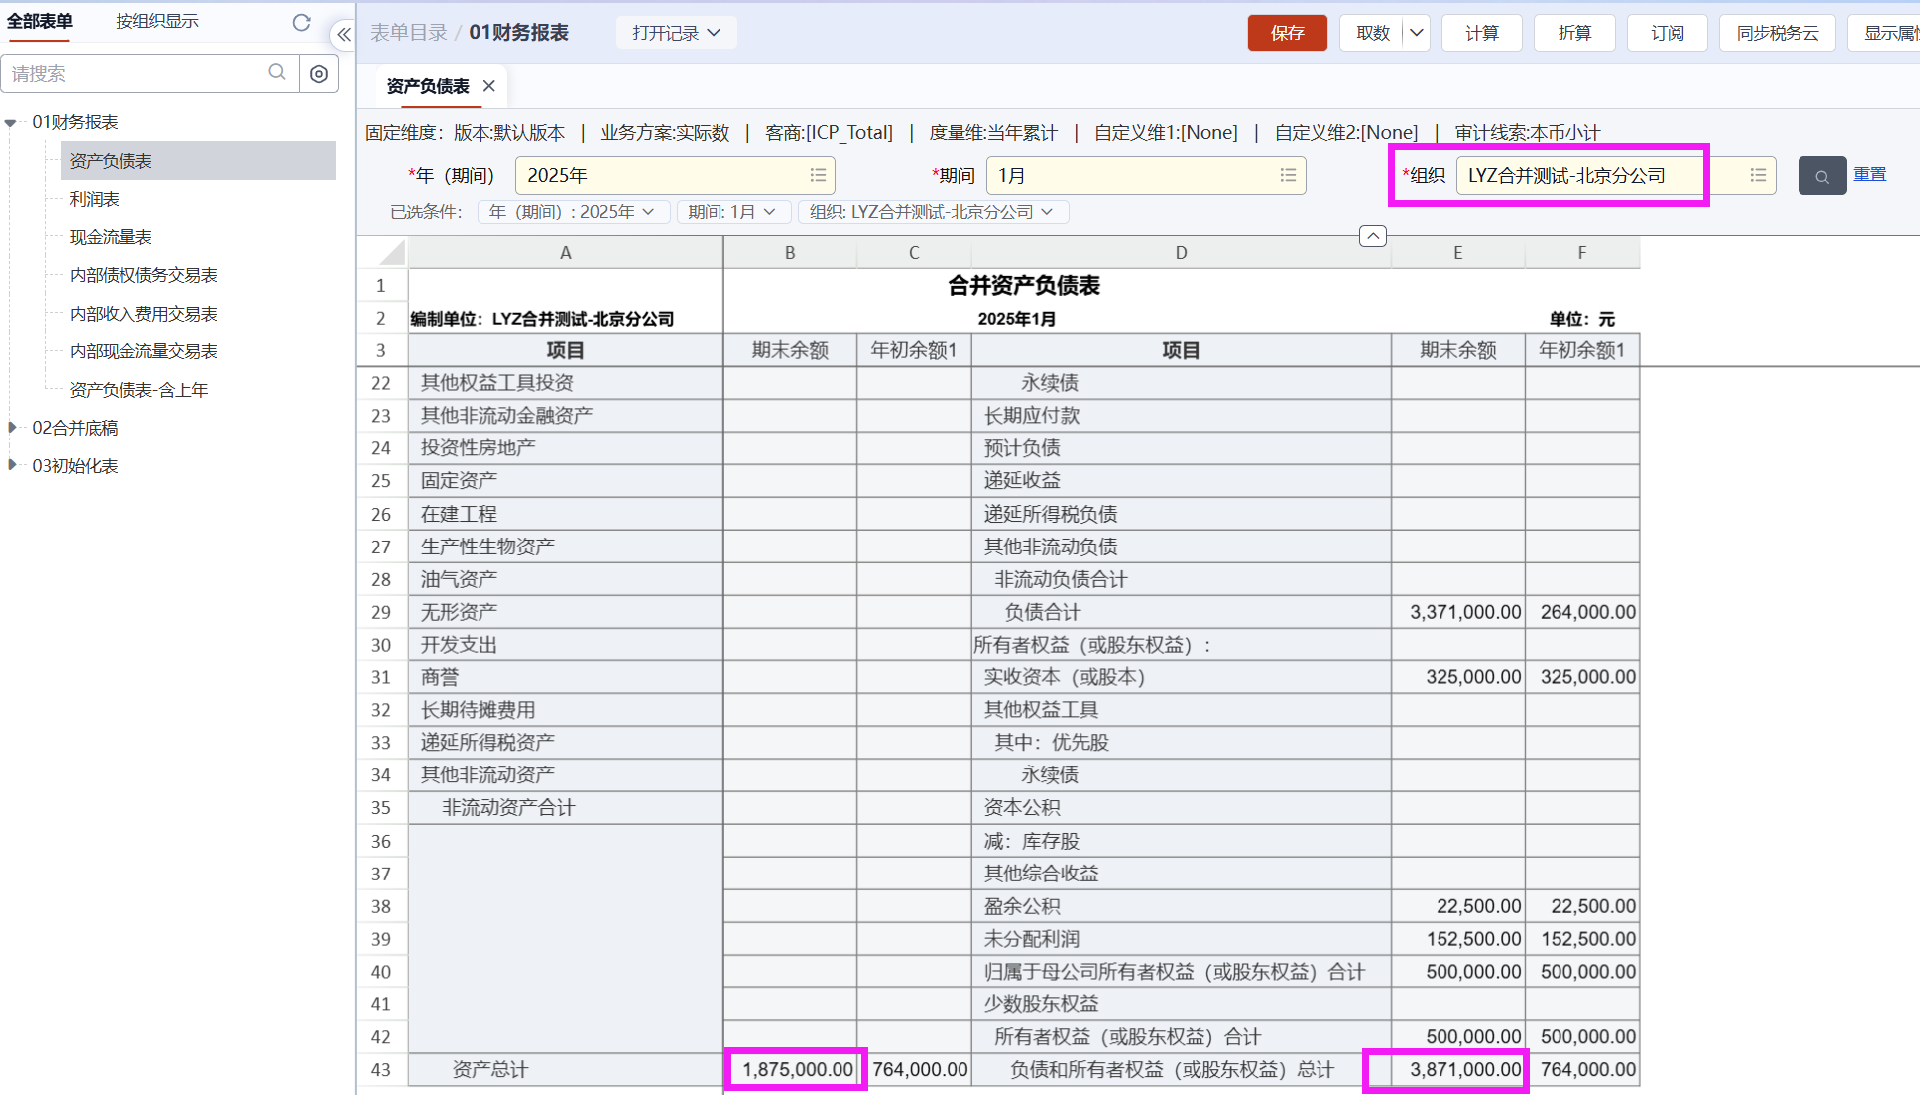This screenshot has height=1095, width=1920.
Task: Switch to 按组织显示 tab
Action: click(x=157, y=21)
